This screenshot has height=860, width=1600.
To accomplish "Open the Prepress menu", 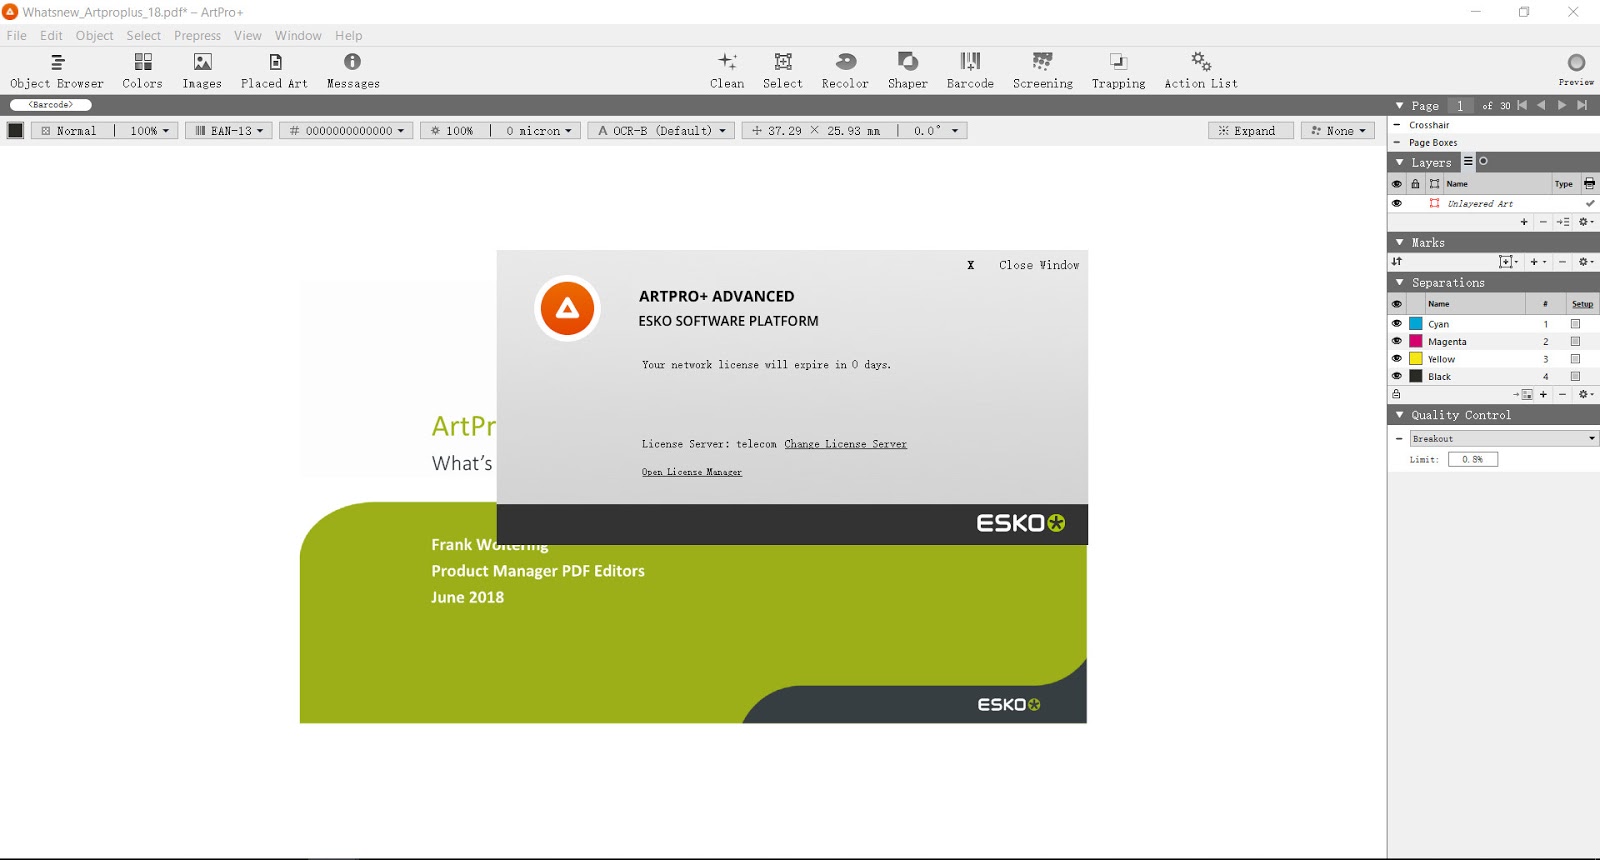I will point(197,35).
